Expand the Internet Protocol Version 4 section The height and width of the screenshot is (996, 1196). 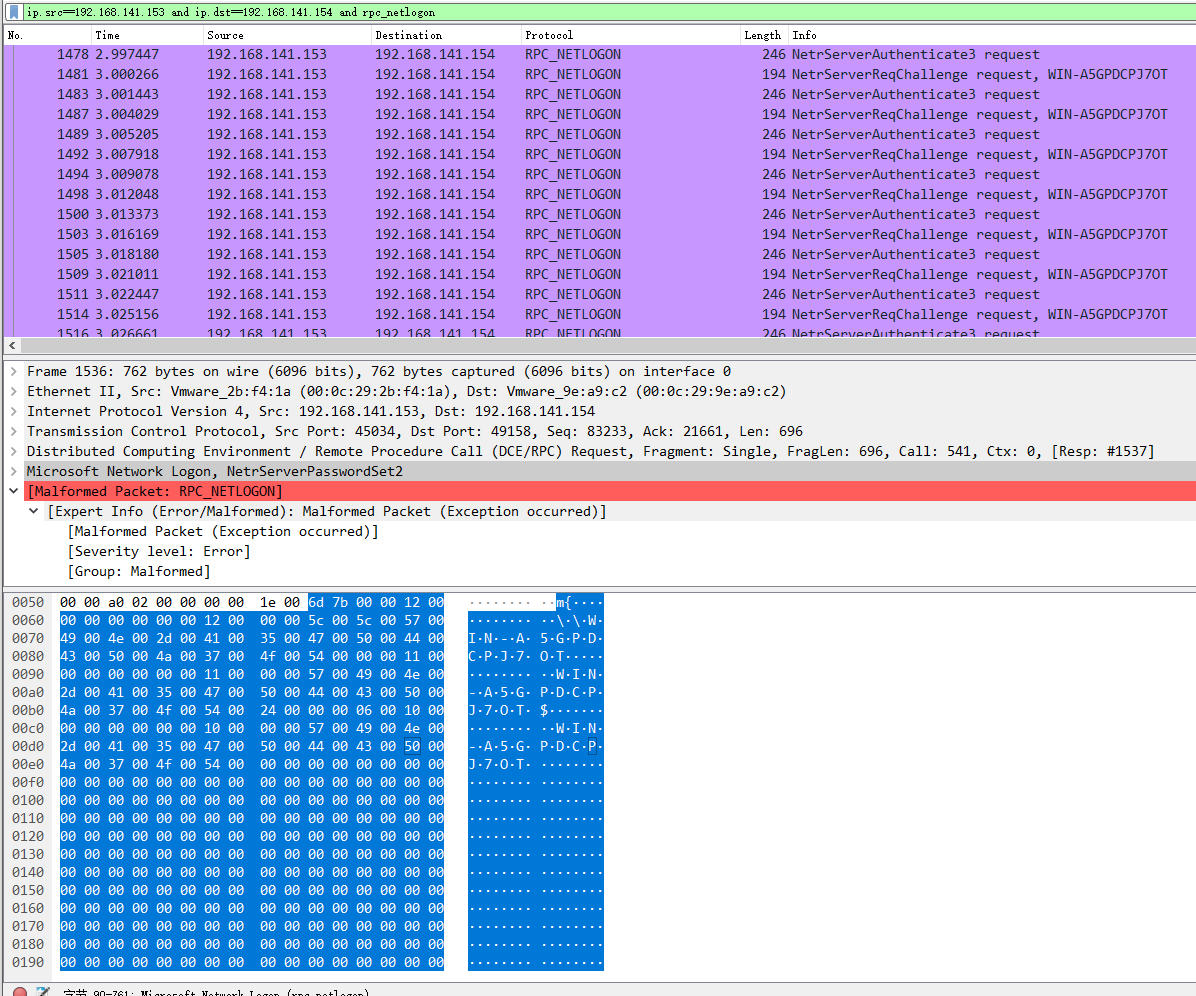coord(13,411)
